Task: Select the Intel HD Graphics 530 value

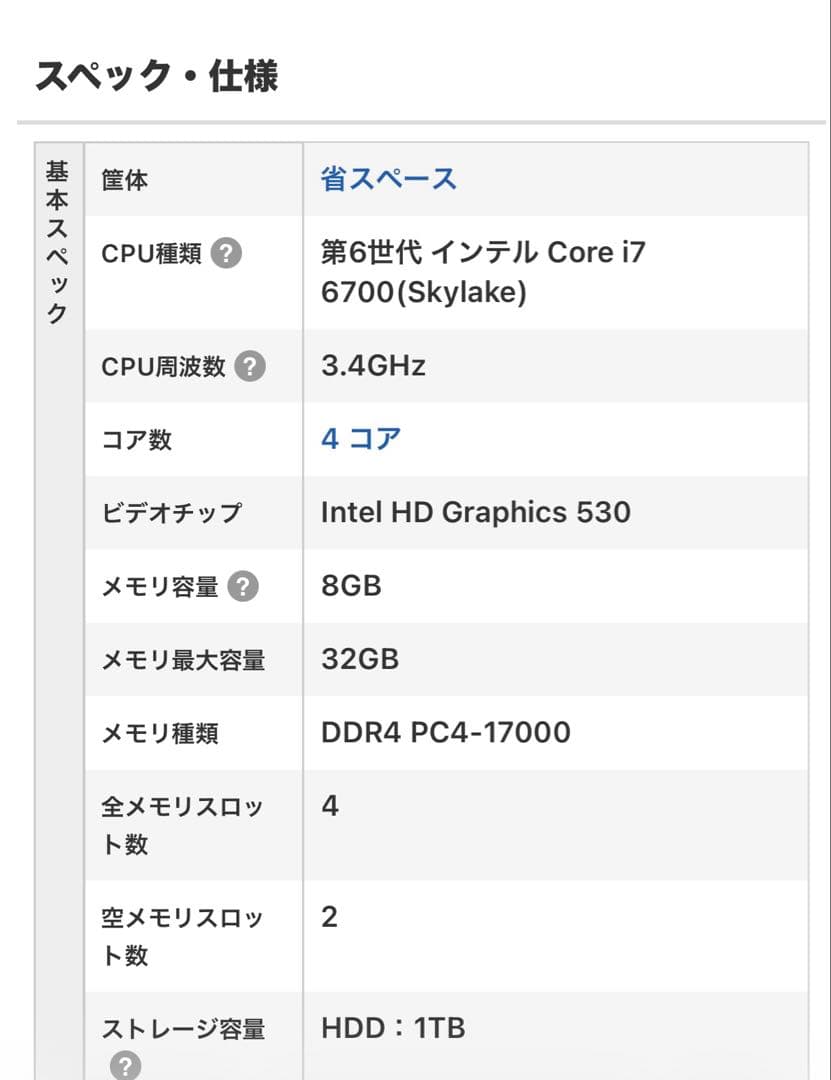Action: tap(475, 512)
